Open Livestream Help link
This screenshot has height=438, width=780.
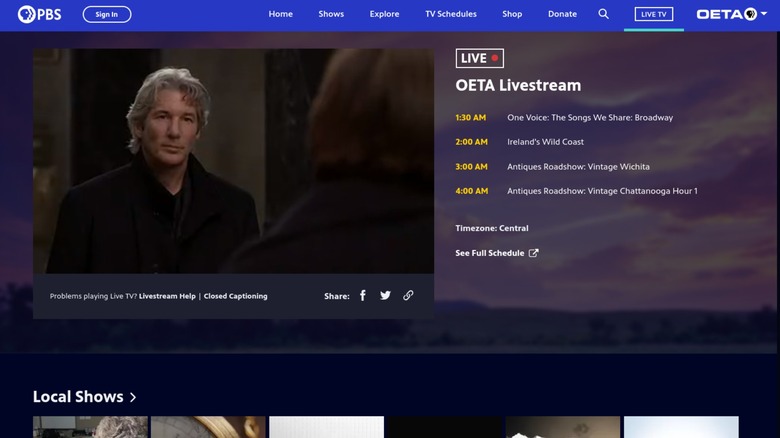click(167, 296)
